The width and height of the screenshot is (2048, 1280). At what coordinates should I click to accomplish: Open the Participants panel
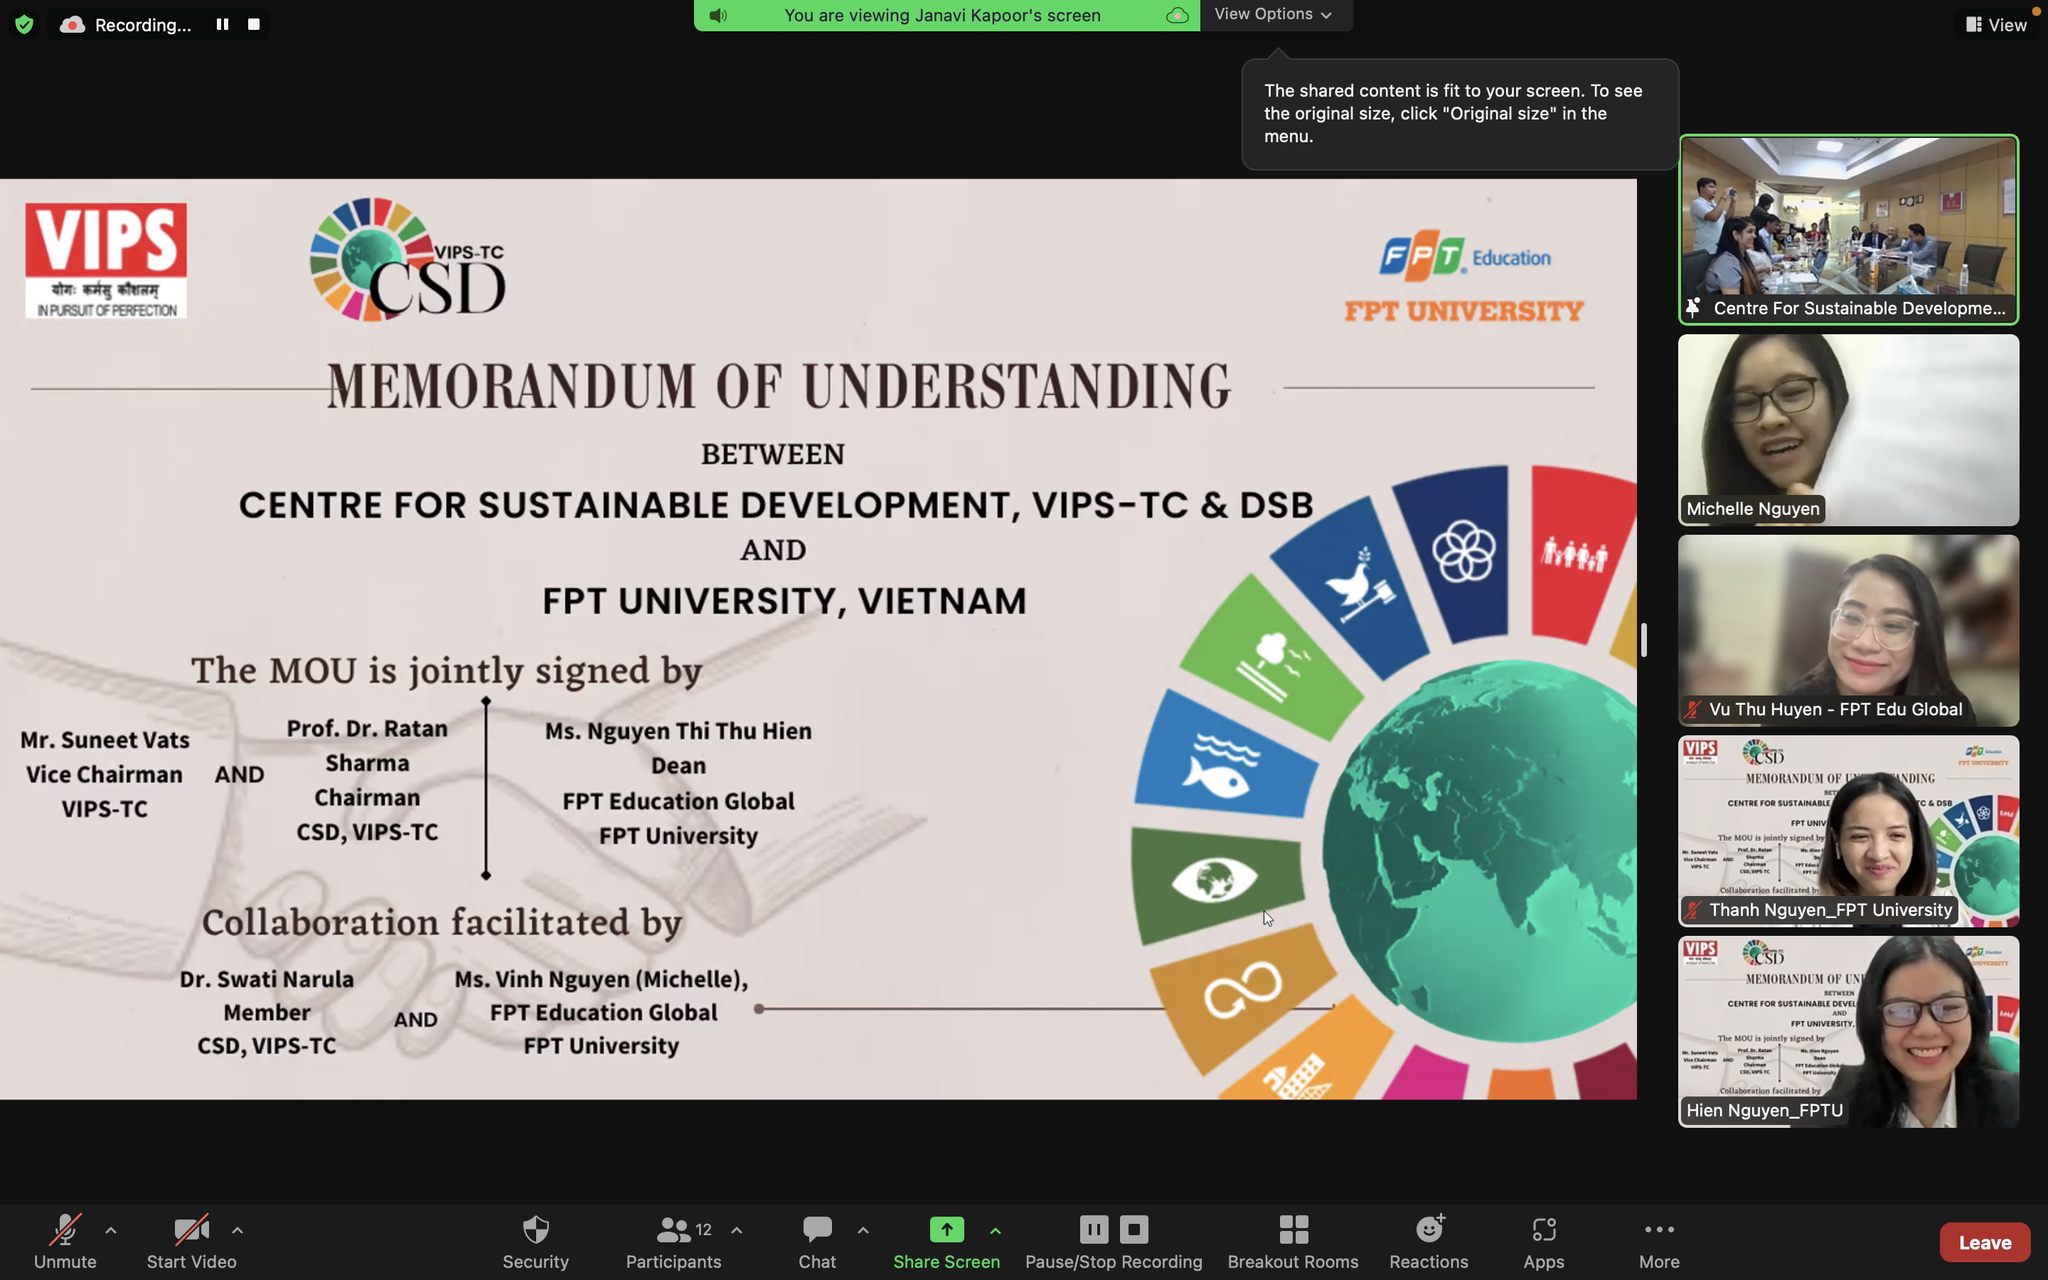[673, 1242]
